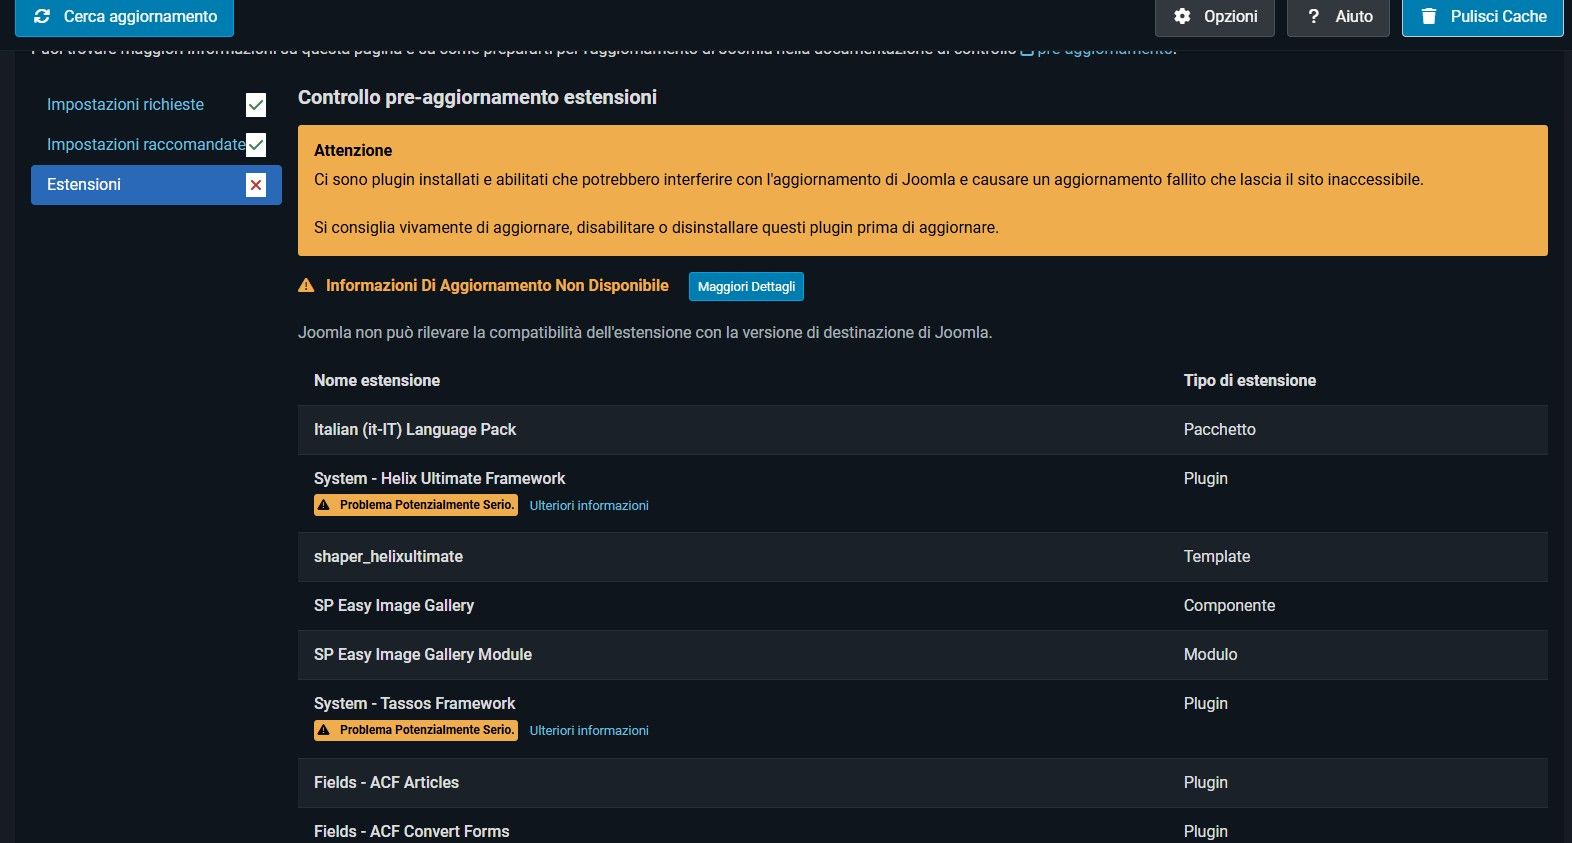1572x843 pixels.
Task: Click the refresh icon in Cerca aggiornamento
Action: coord(42,16)
